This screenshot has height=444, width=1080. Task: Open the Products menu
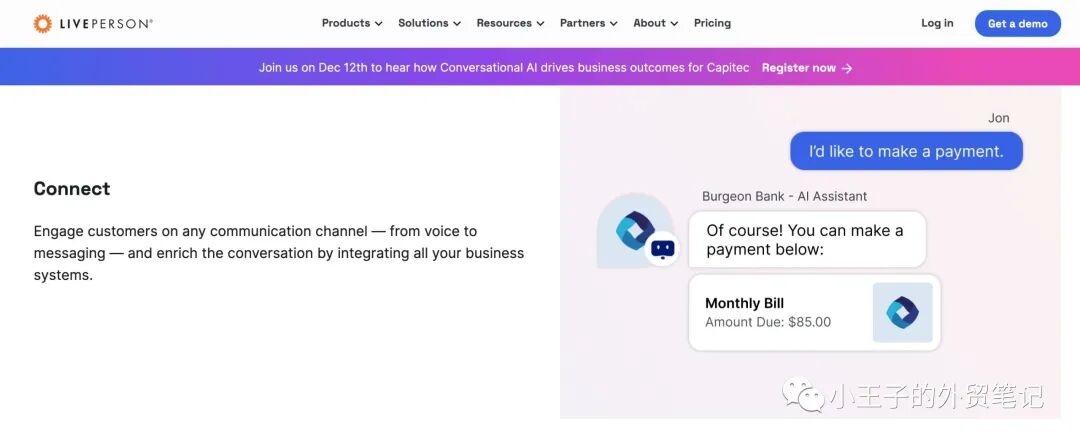coord(352,23)
